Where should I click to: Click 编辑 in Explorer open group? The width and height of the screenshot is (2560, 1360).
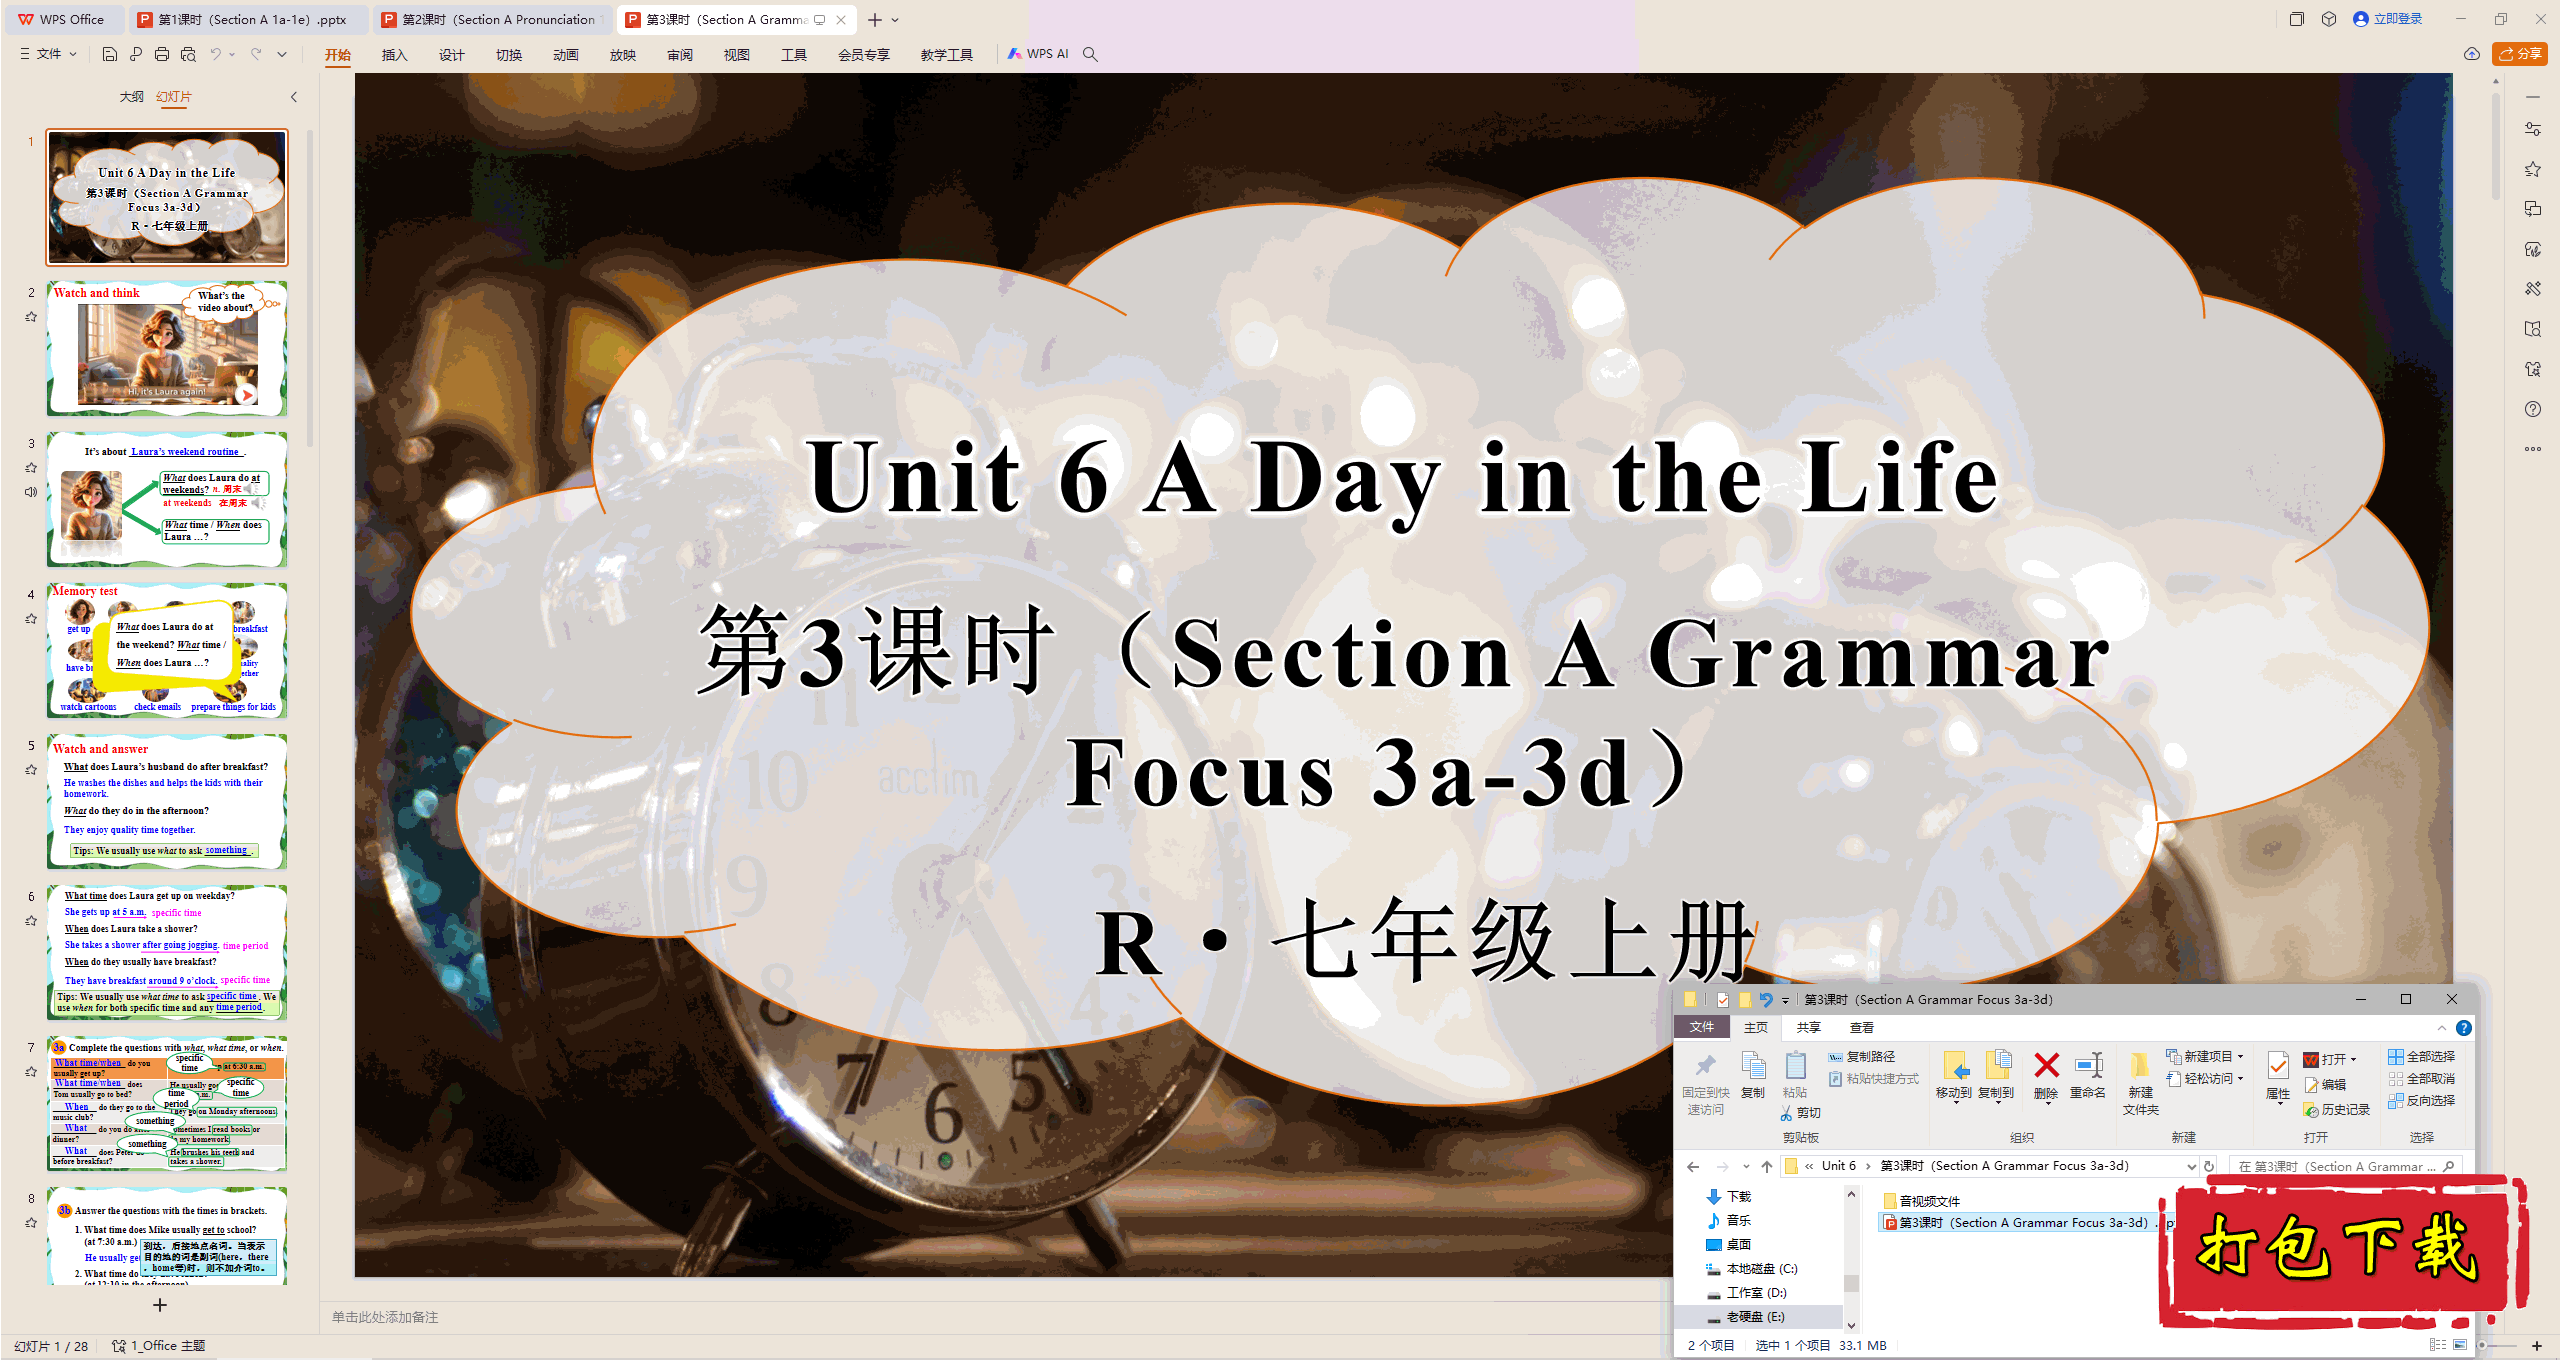coord(2326,1085)
